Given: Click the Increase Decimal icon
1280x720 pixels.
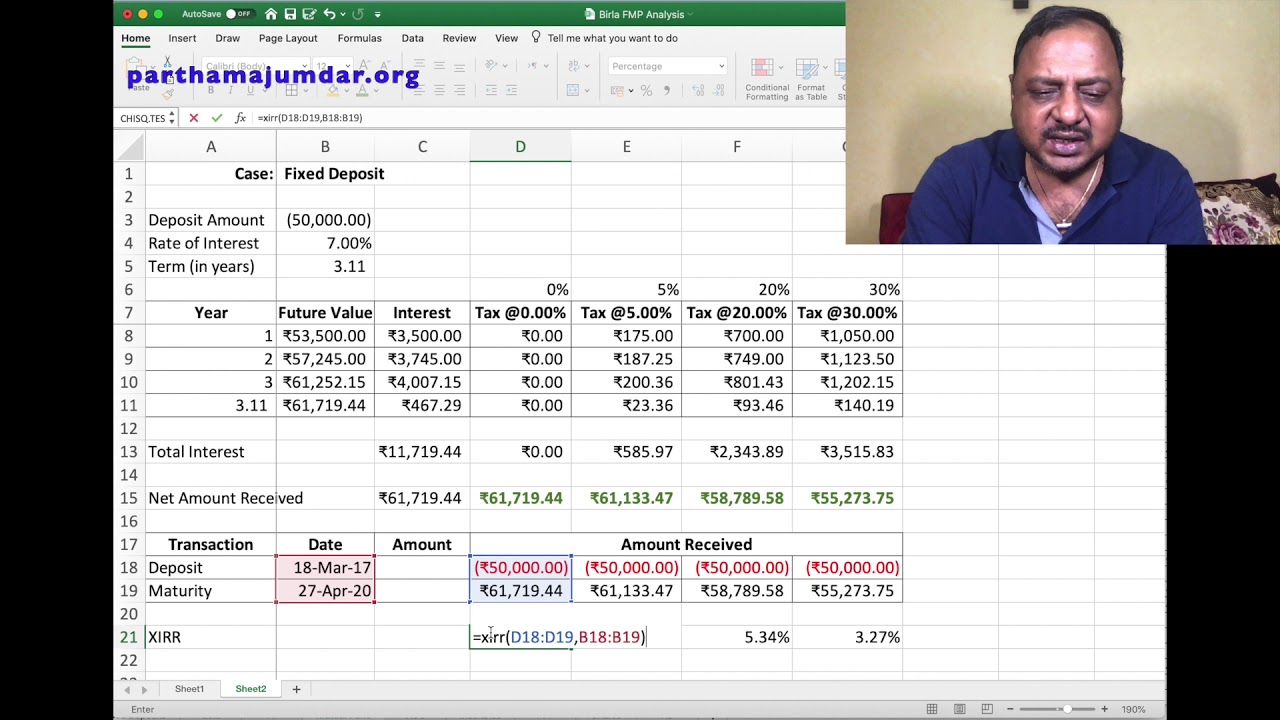Looking at the screenshot, I should (x=697, y=91).
